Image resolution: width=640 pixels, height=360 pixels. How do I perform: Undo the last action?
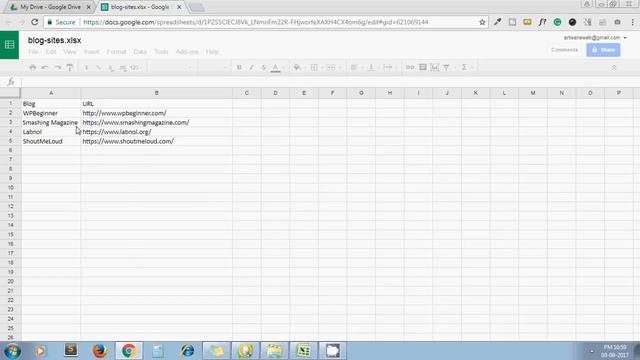pyautogui.click(x=45, y=67)
